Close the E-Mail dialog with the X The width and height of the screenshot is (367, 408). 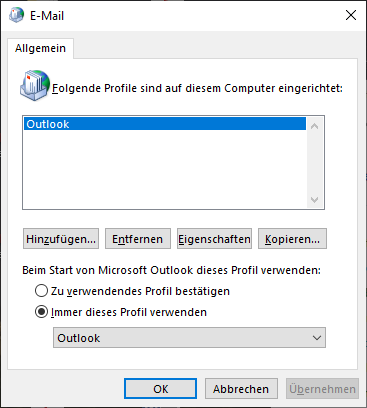point(351,15)
